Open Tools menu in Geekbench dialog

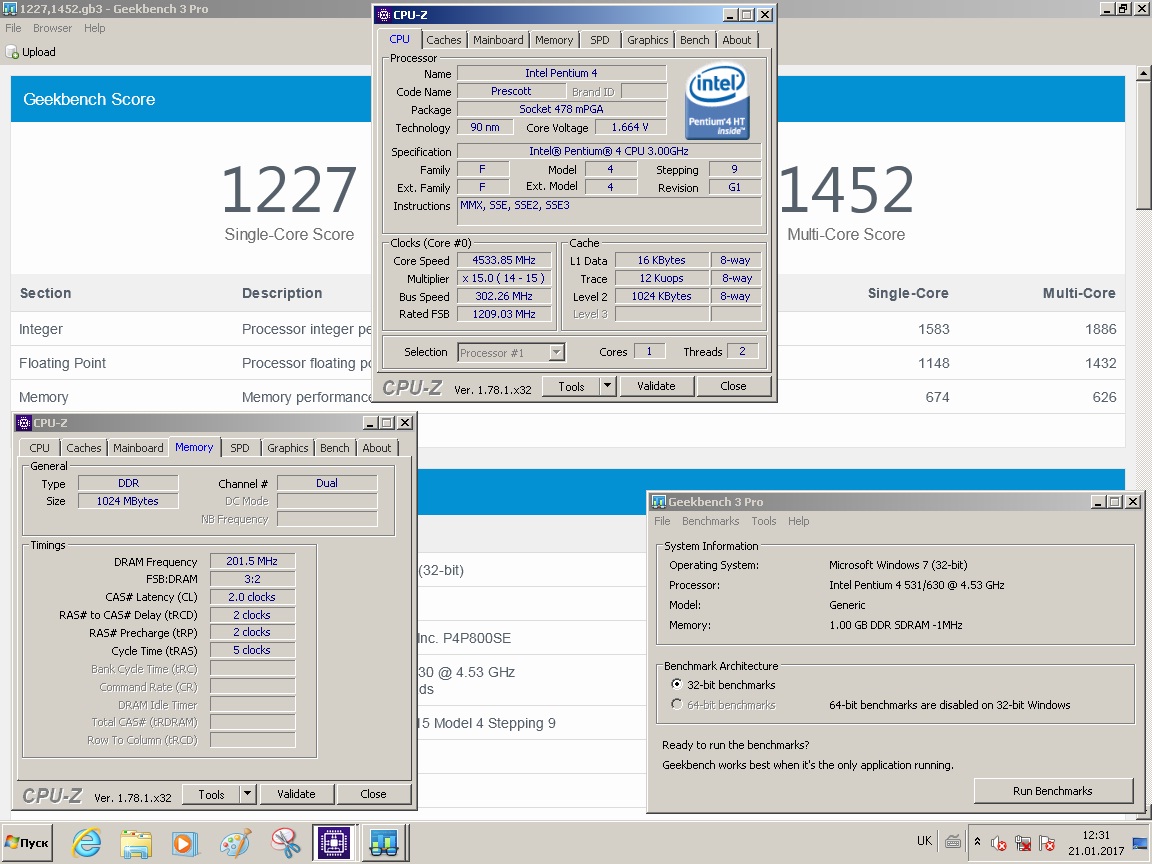[763, 521]
